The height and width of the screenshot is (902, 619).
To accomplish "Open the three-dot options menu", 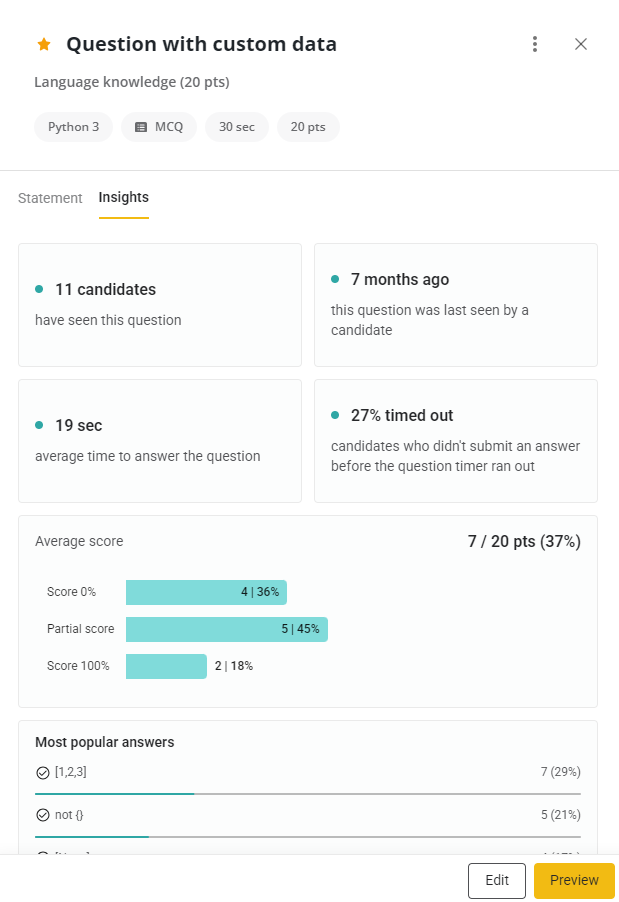I will click(x=535, y=44).
